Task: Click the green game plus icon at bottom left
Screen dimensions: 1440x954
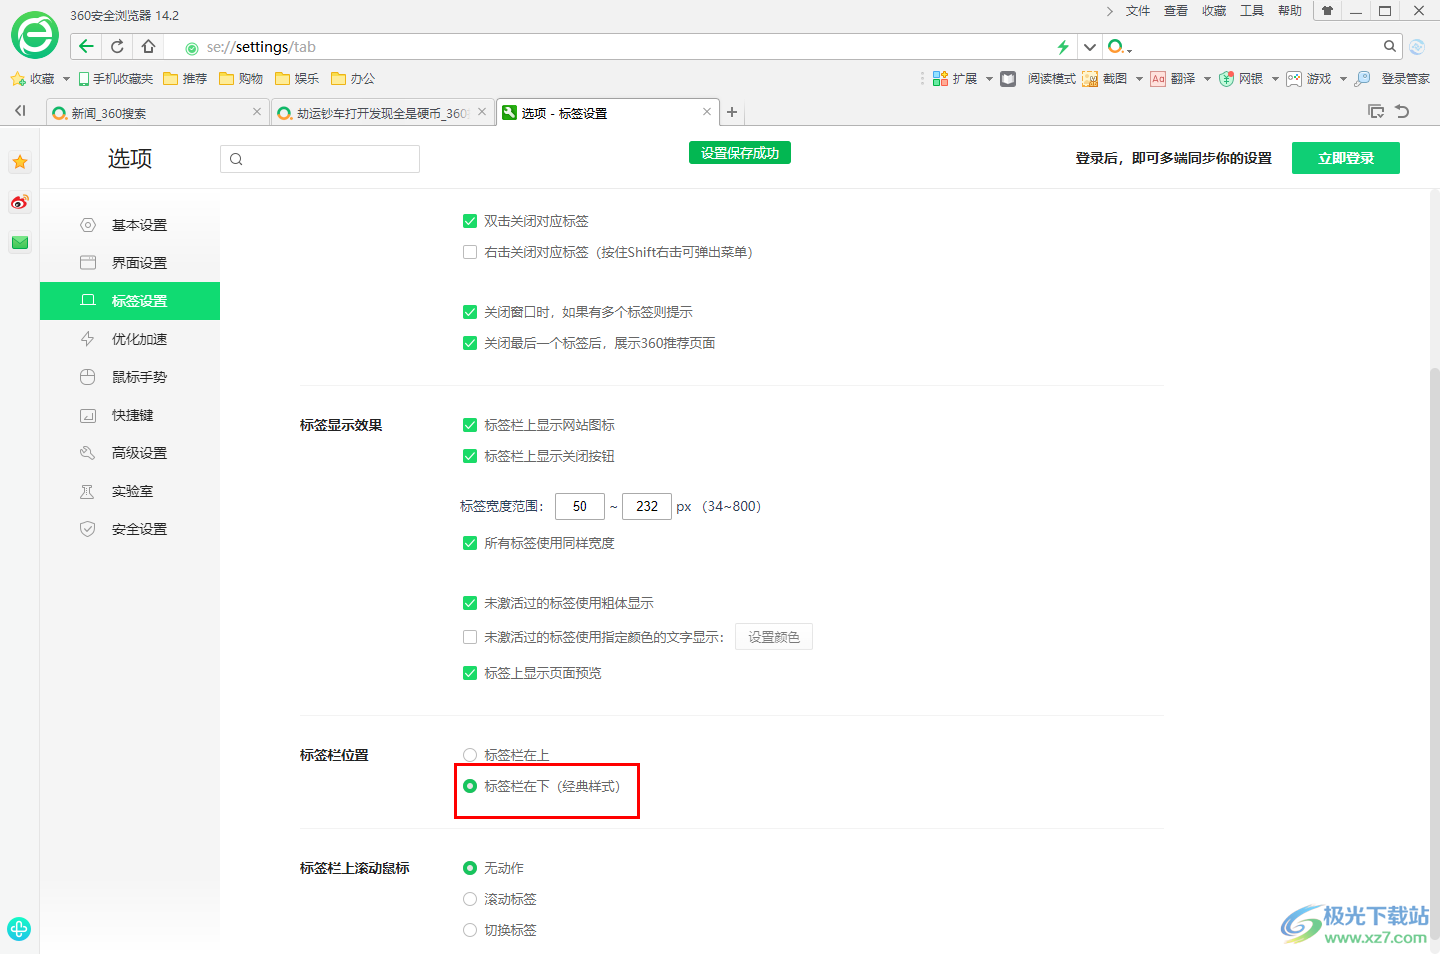Action: point(18,928)
